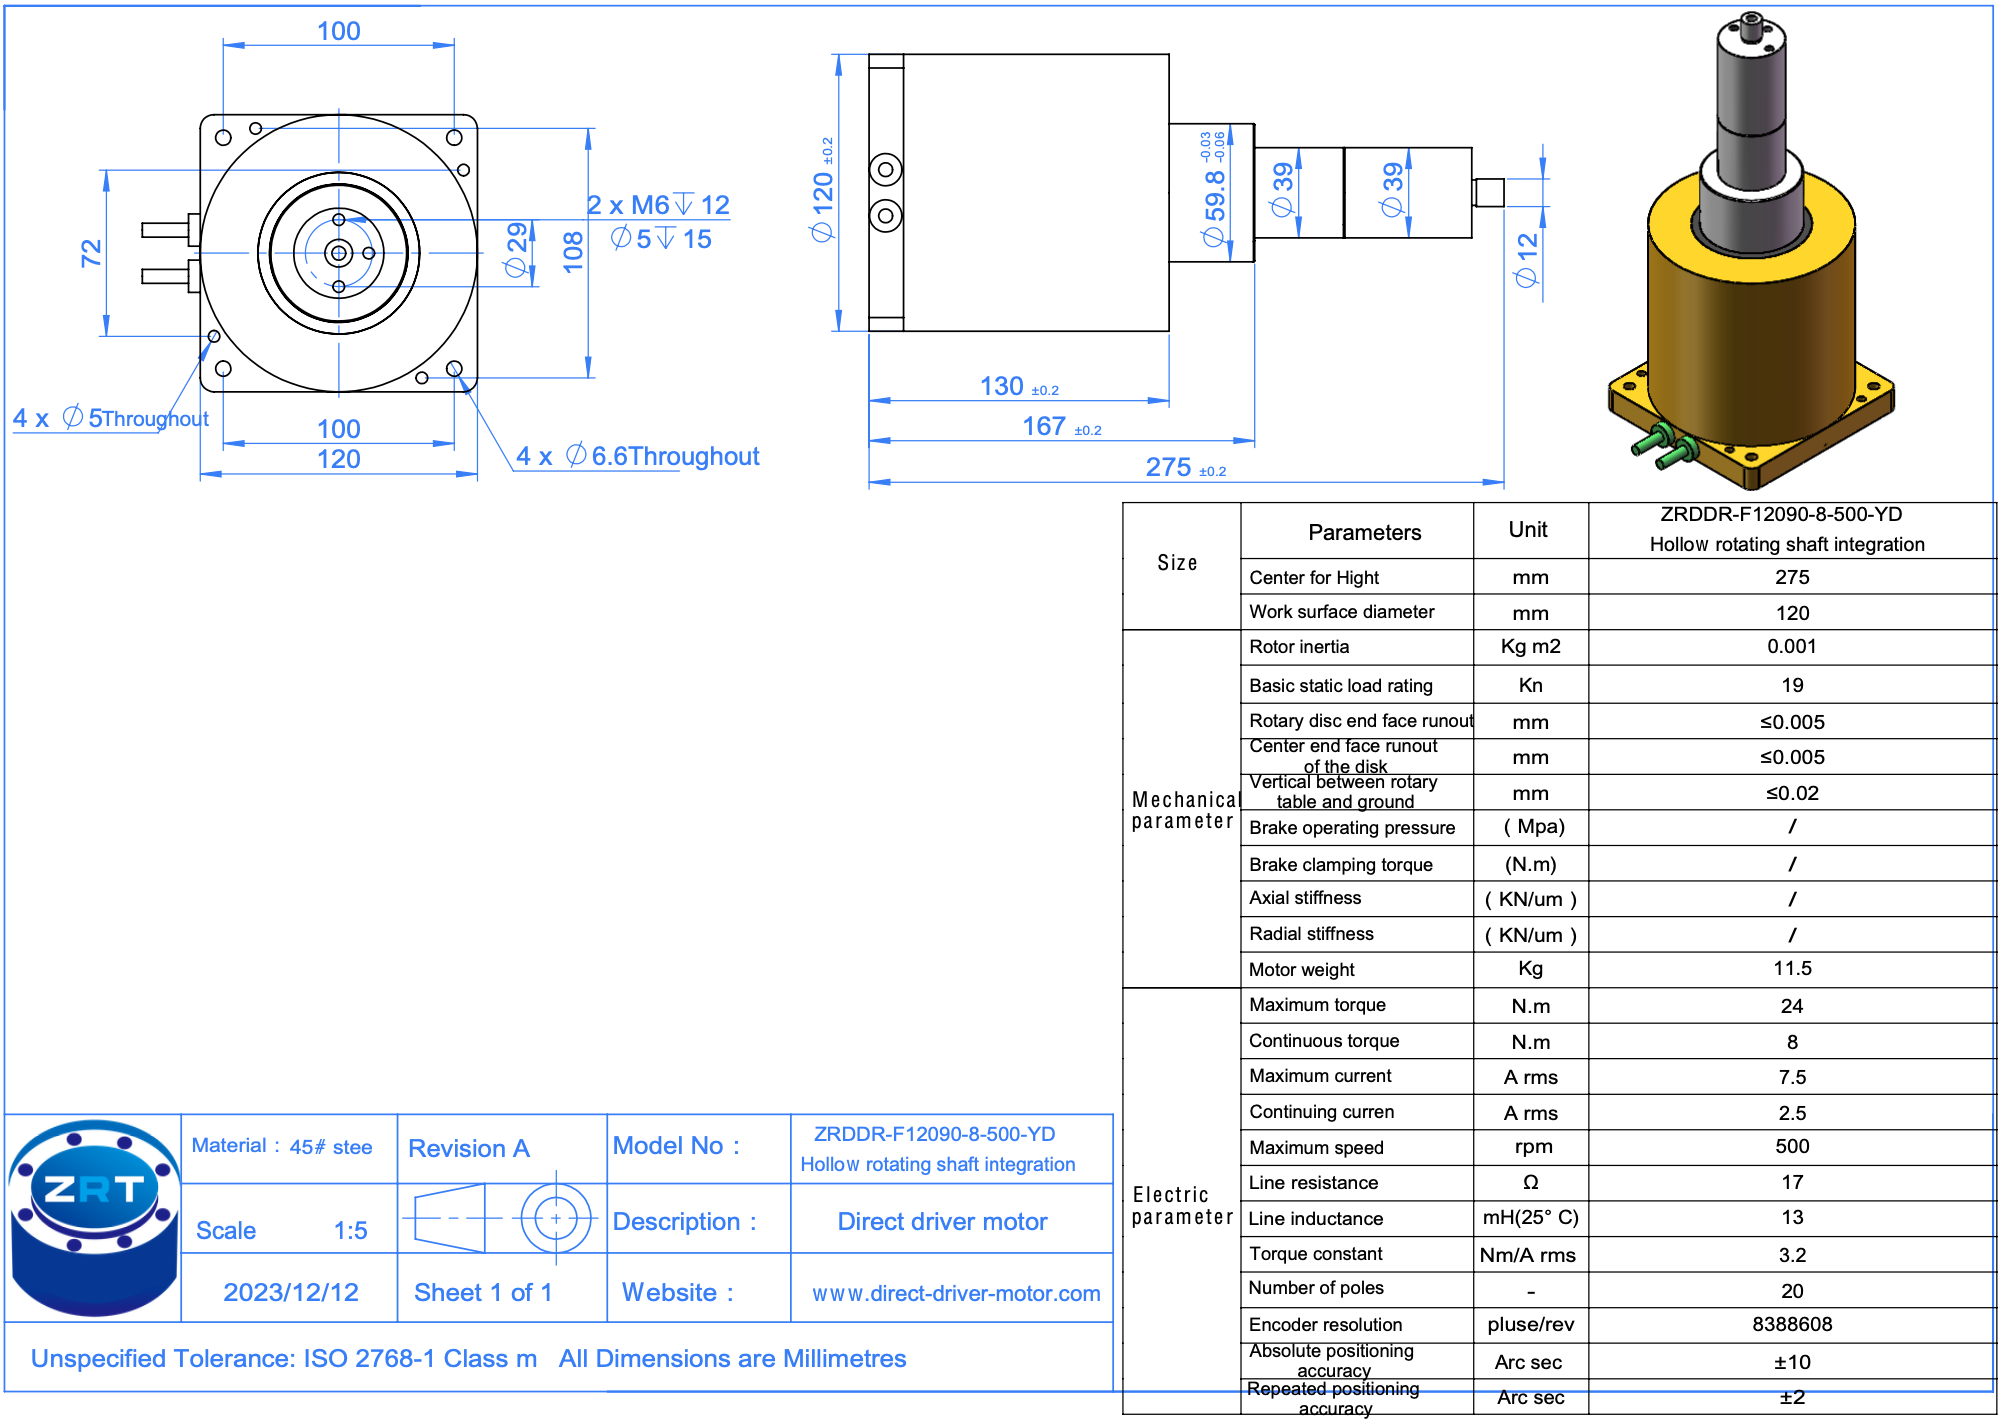Click the 'Unspecified Tolerance: ISO 2768-1 Class m' note
Viewport: 2002px width, 1422px height.
pyautogui.click(x=284, y=1358)
